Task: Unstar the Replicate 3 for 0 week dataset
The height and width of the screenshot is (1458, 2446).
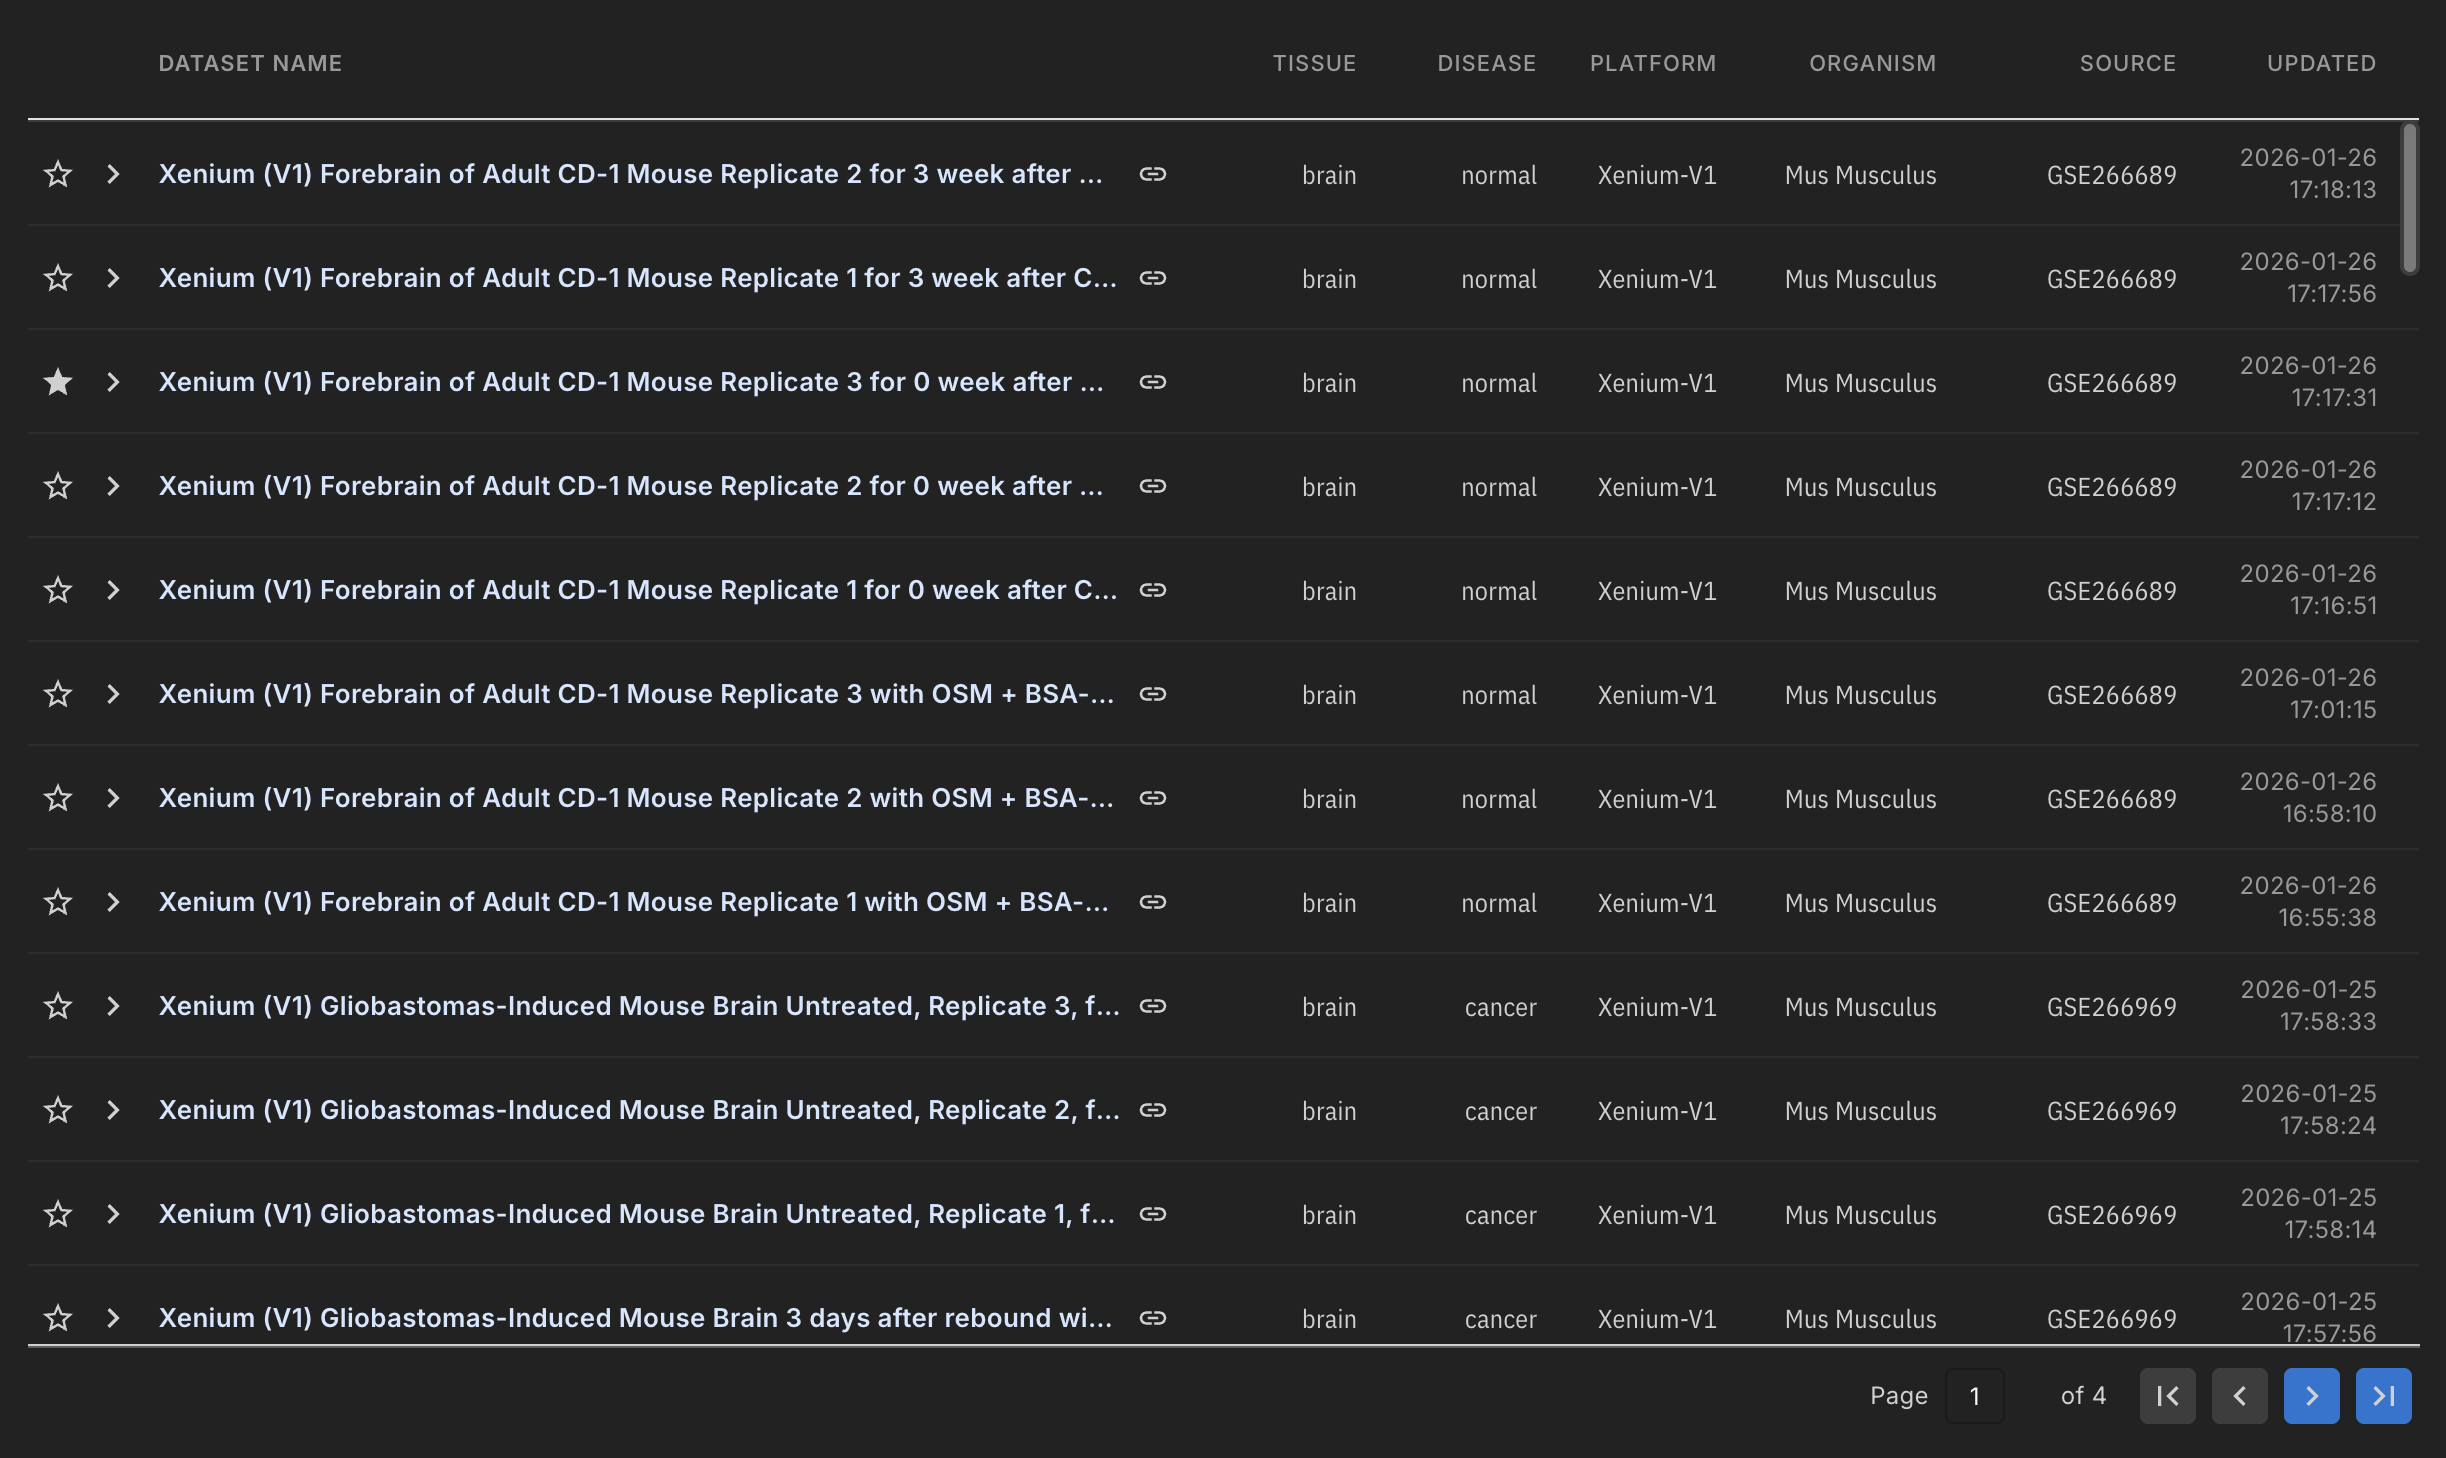Action: pyautogui.click(x=58, y=382)
